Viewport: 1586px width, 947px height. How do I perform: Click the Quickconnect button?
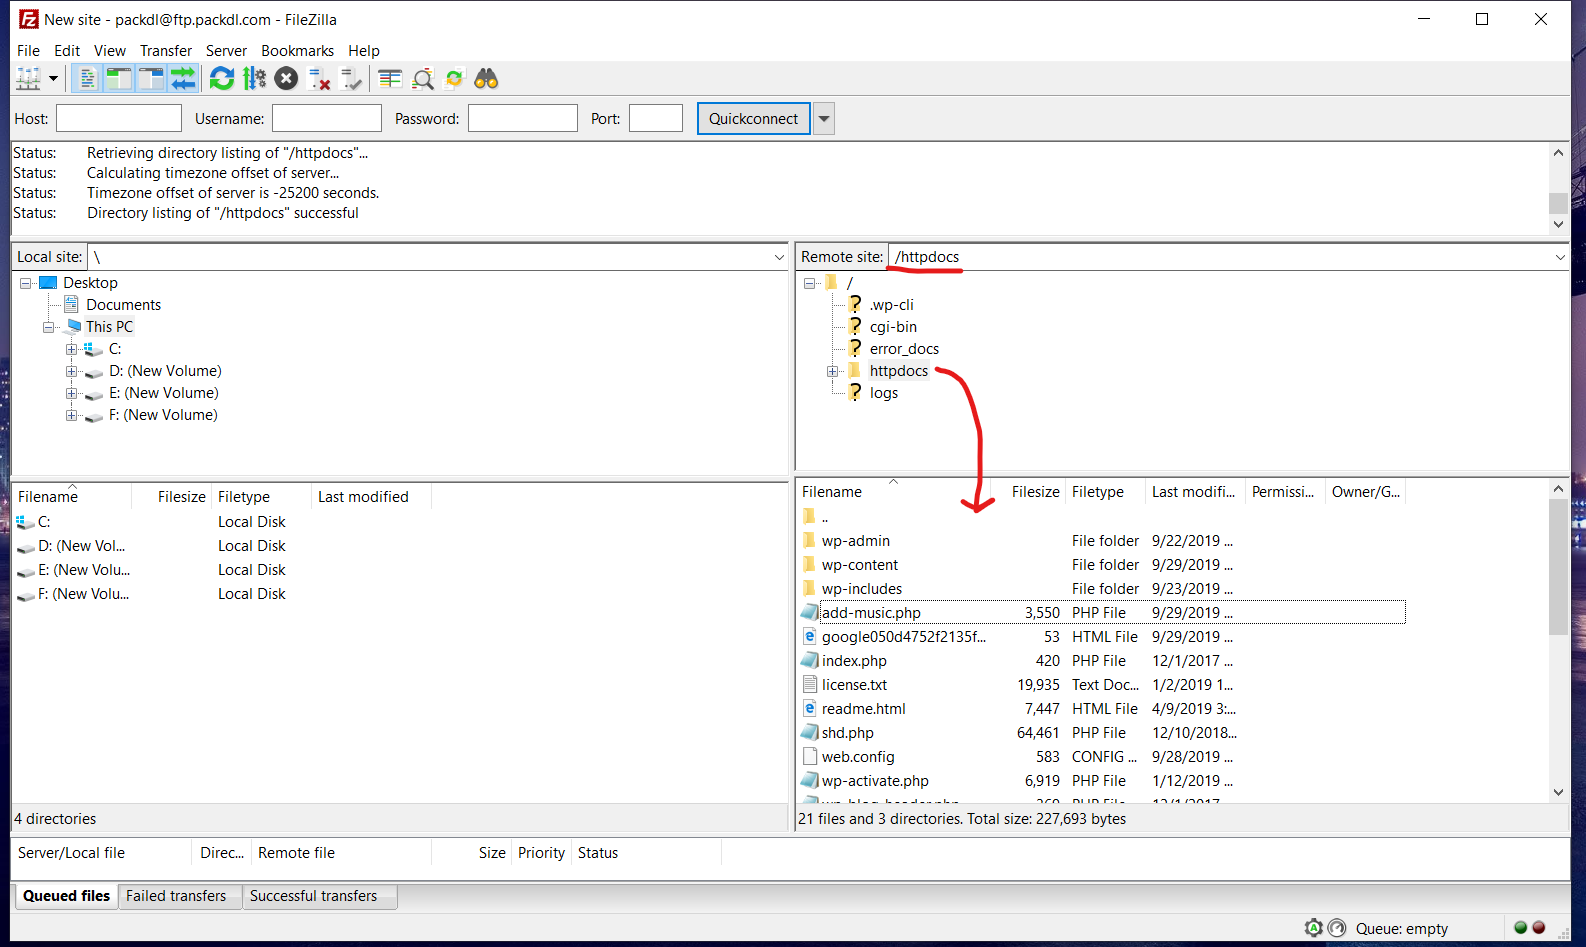click(753, 119)
